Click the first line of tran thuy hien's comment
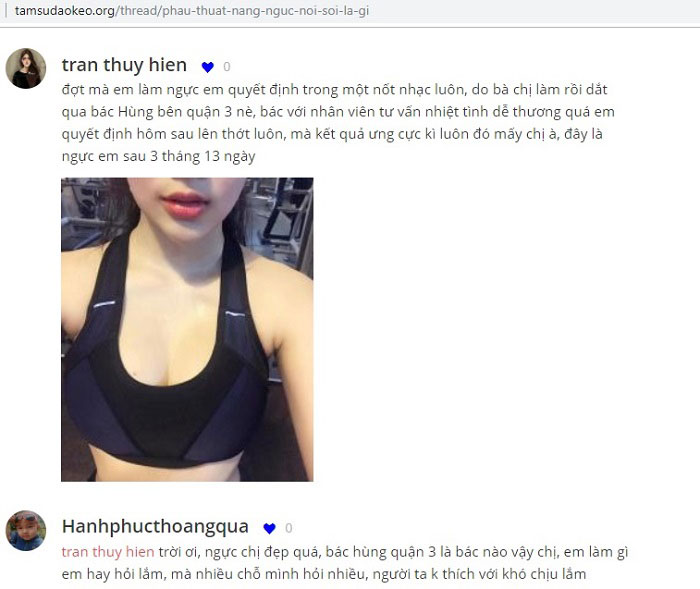 point(334,90)
